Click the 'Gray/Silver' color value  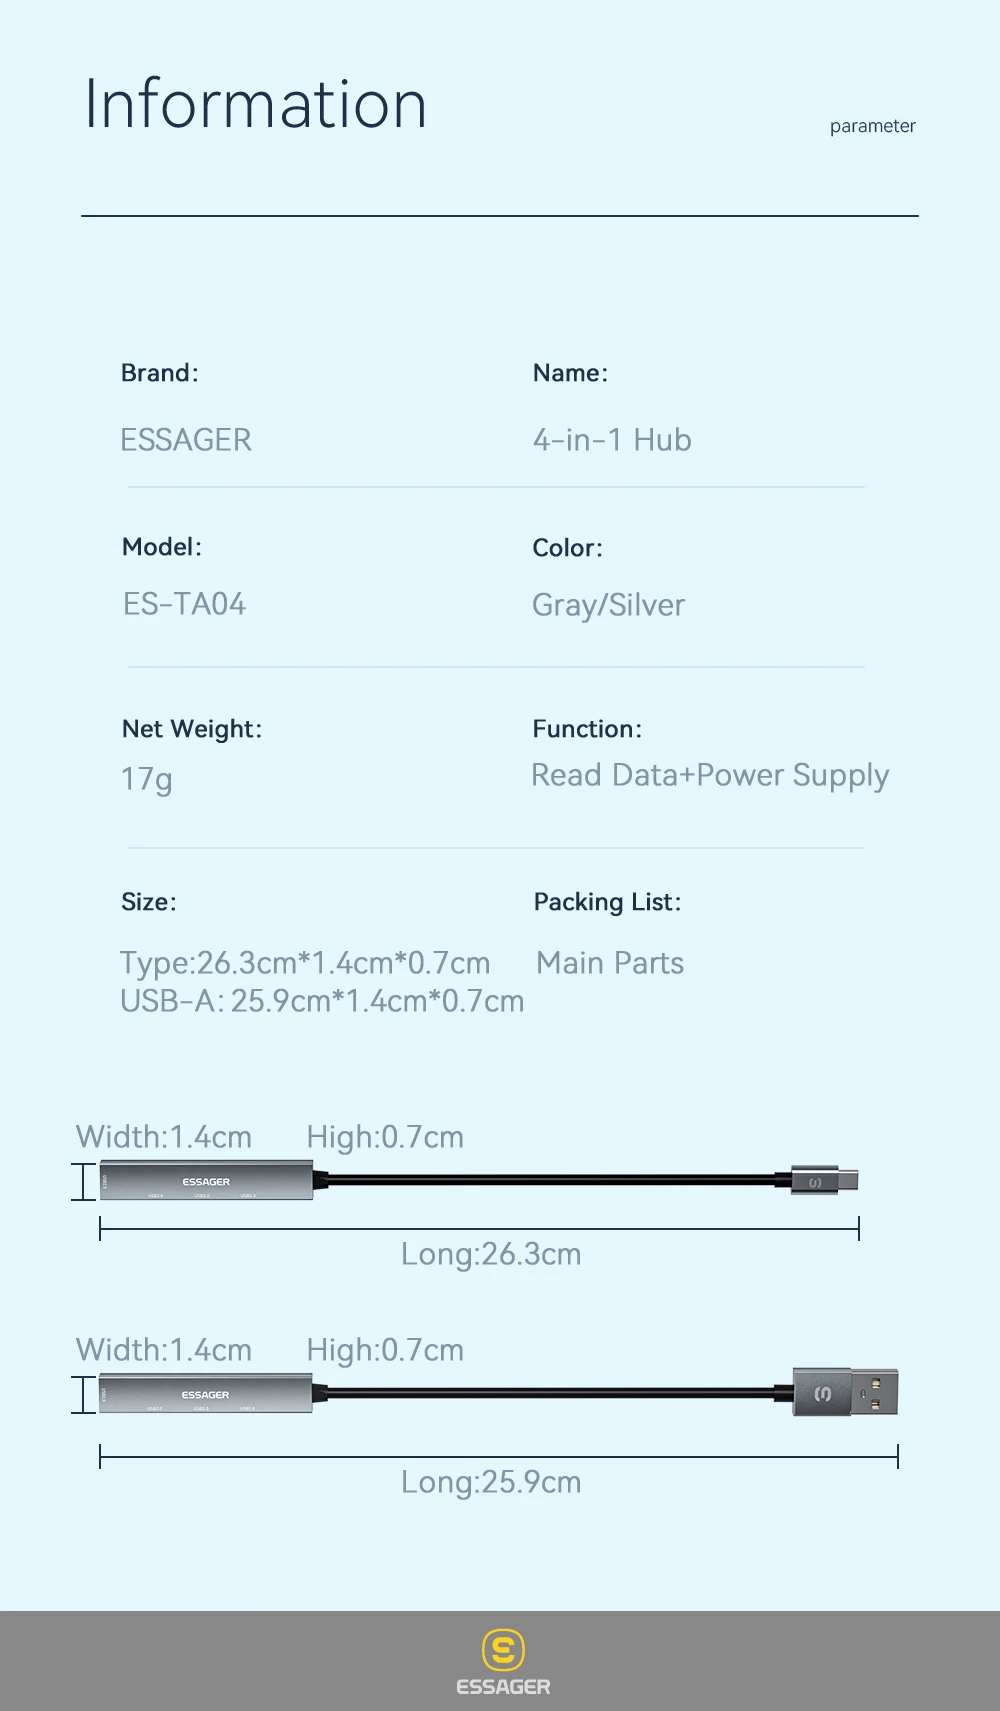coord(608,605)
